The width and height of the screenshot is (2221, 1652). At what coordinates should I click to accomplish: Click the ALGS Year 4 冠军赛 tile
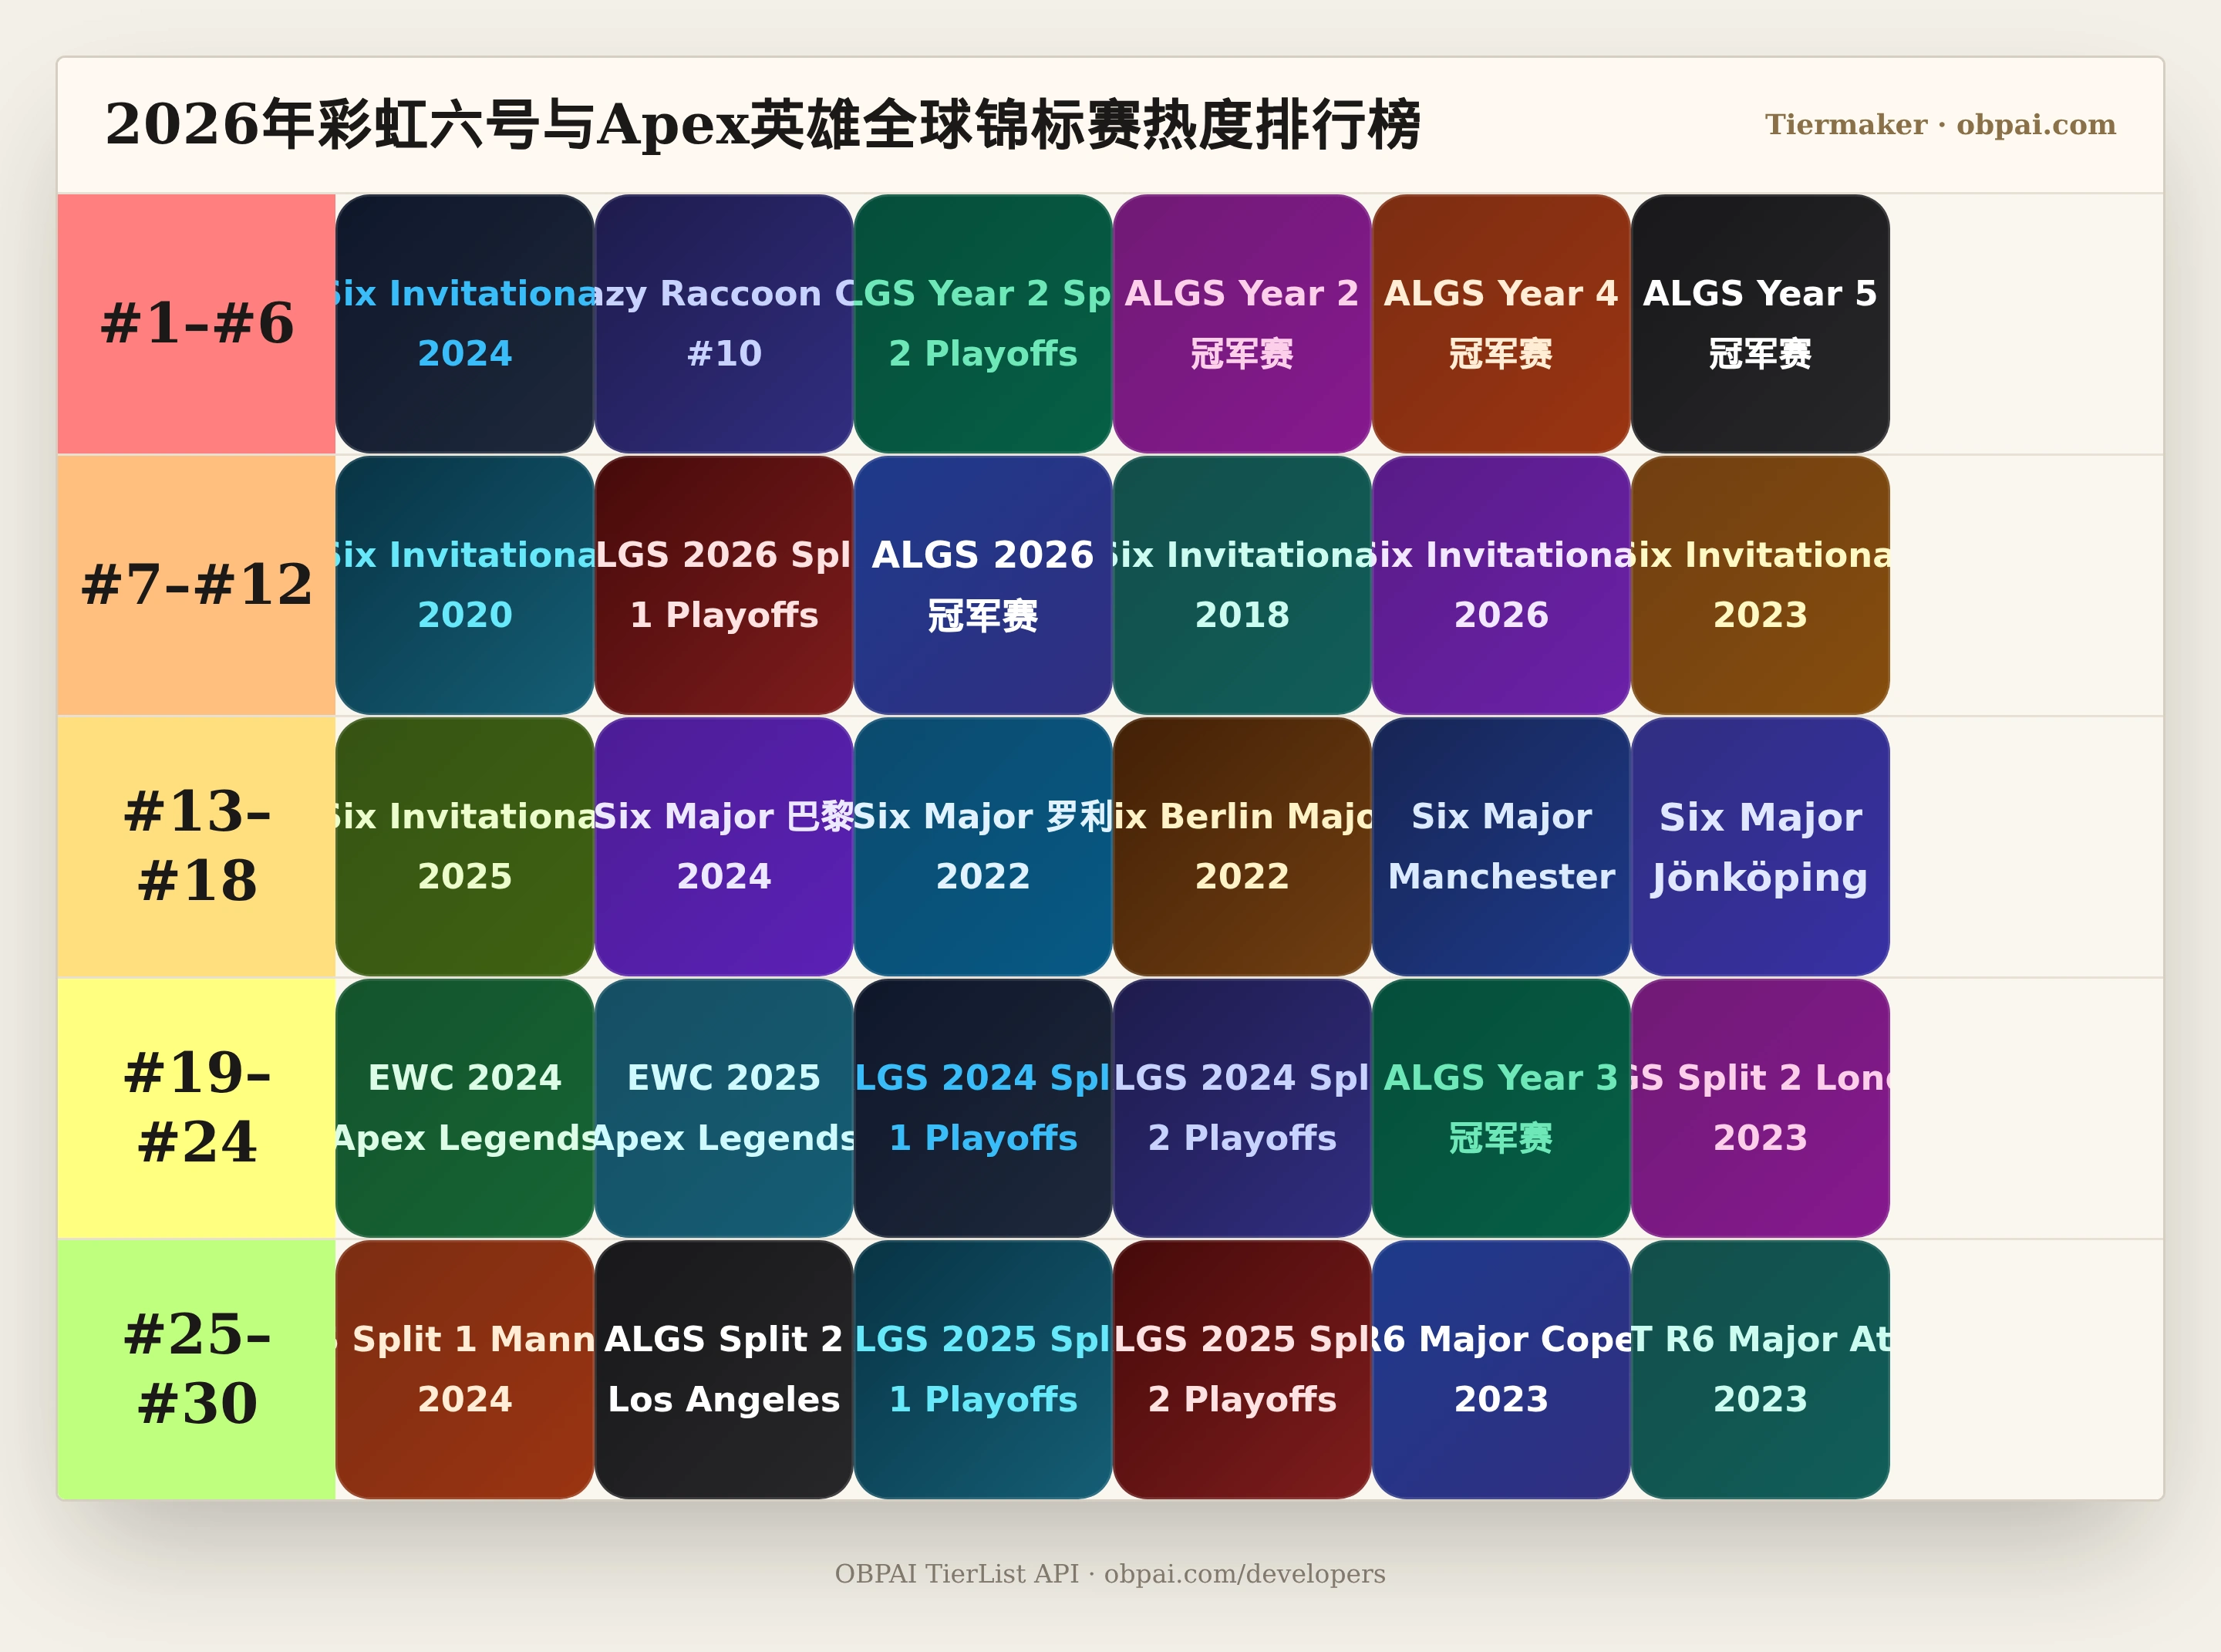pos(1501,324)
